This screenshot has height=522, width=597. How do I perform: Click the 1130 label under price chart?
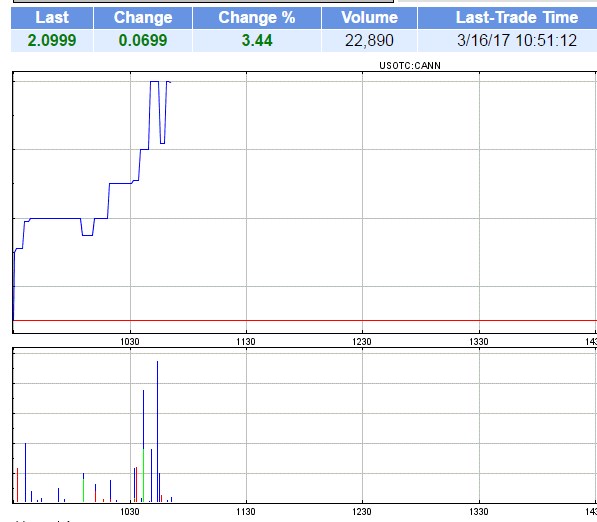(246, 342)
